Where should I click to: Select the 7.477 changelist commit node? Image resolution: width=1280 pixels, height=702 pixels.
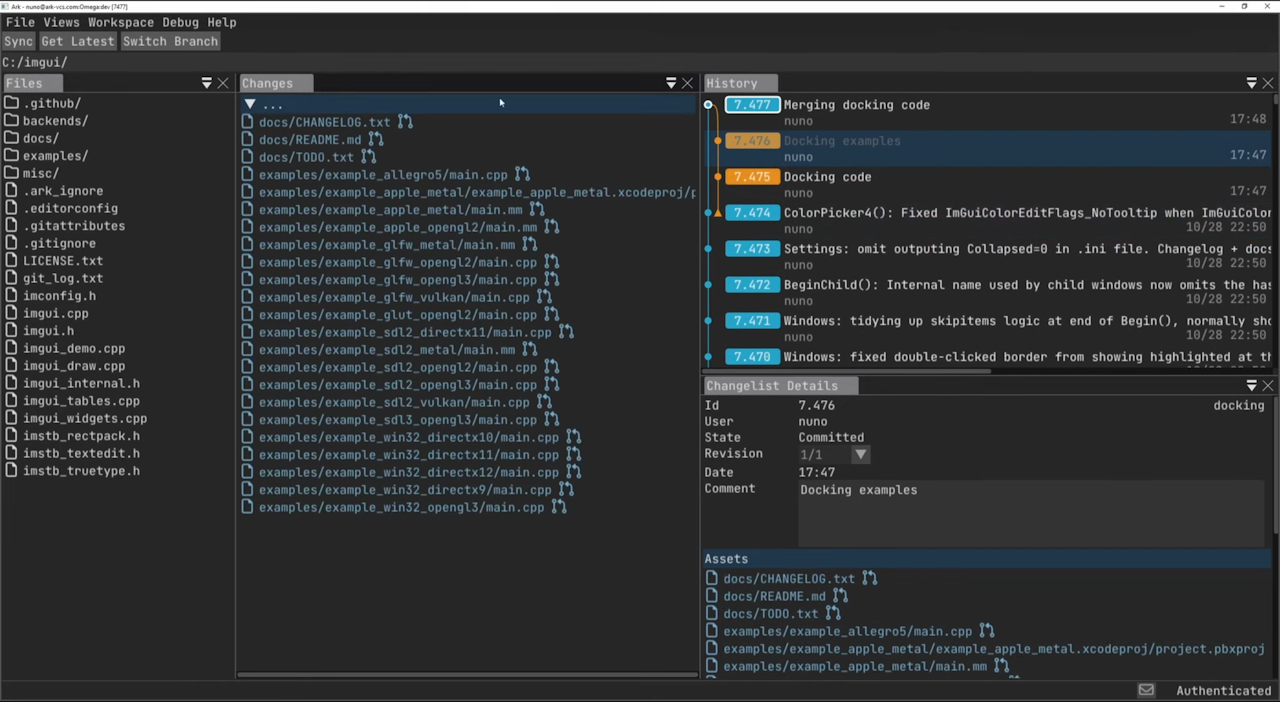pos(708,105)
